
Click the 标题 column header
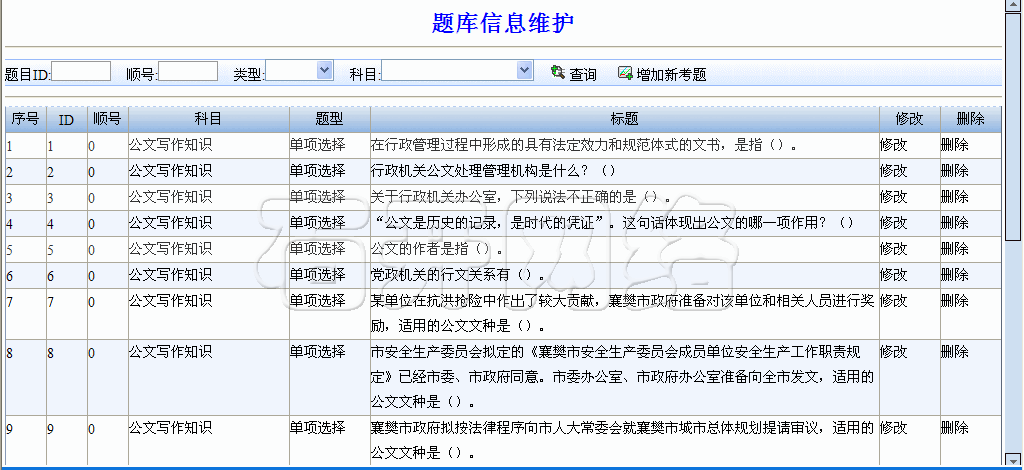pos(624,119)
